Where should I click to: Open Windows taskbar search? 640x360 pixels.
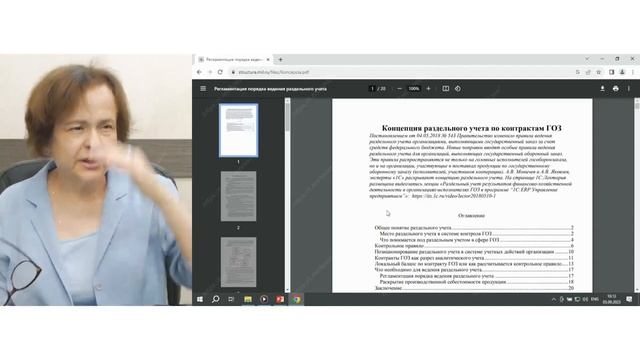coord(216,299)
